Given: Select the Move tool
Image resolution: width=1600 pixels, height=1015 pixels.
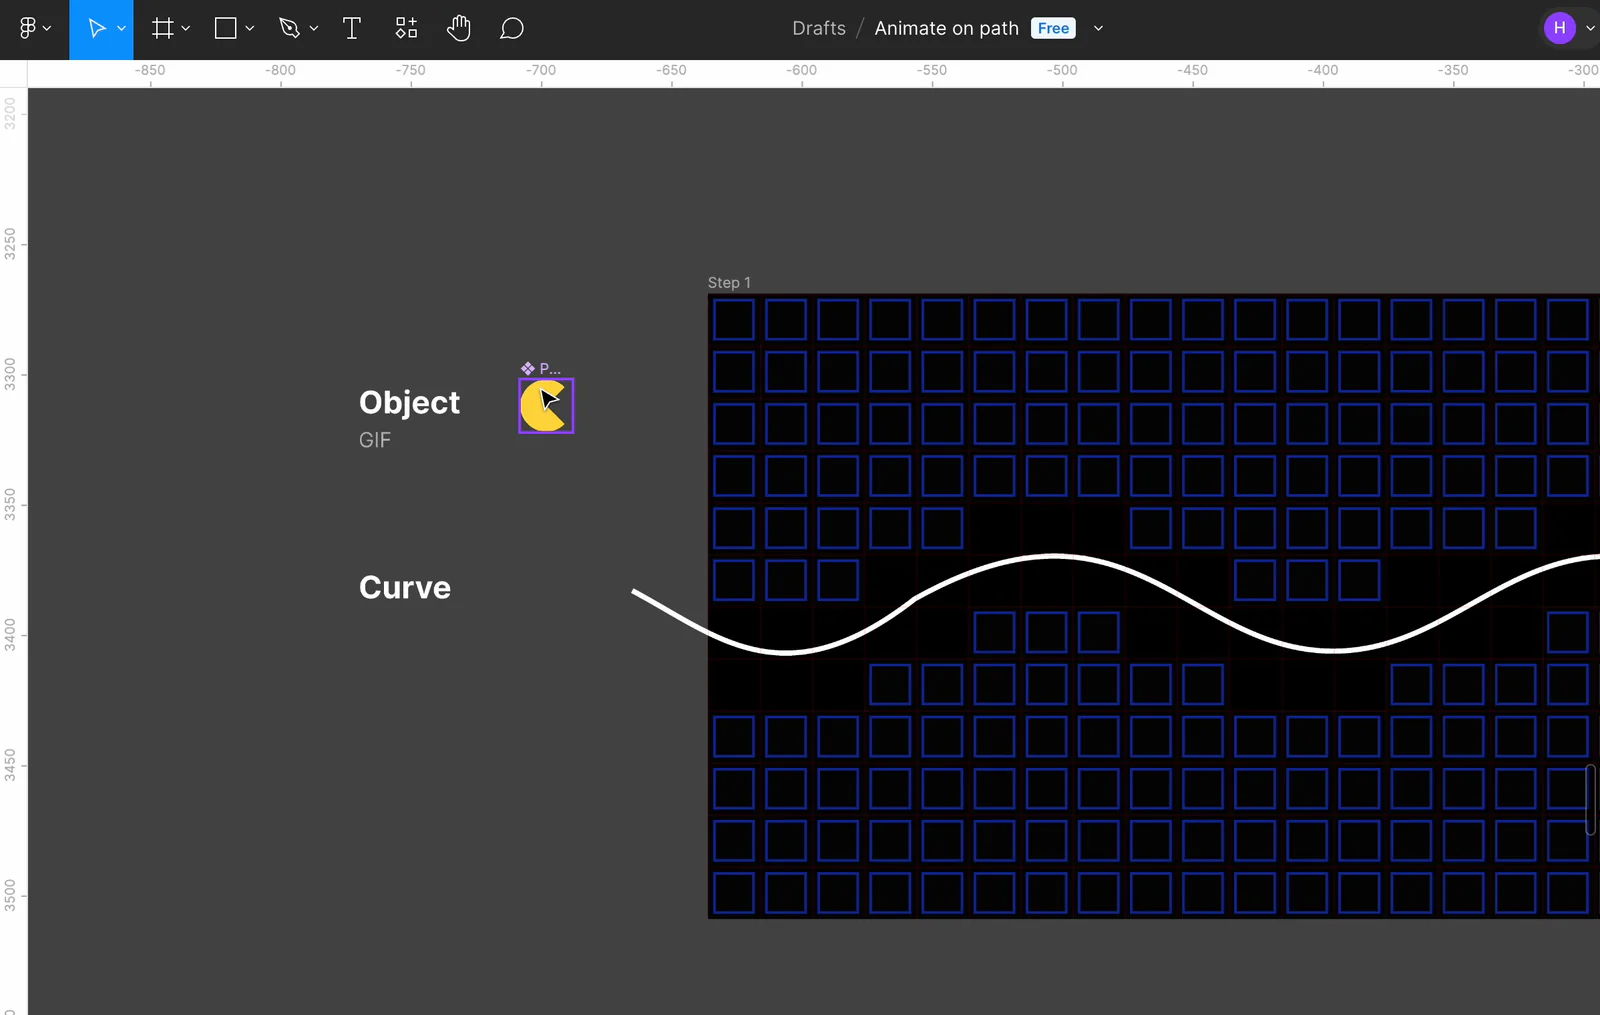Looking at the screenshot, I should (96, 29).
